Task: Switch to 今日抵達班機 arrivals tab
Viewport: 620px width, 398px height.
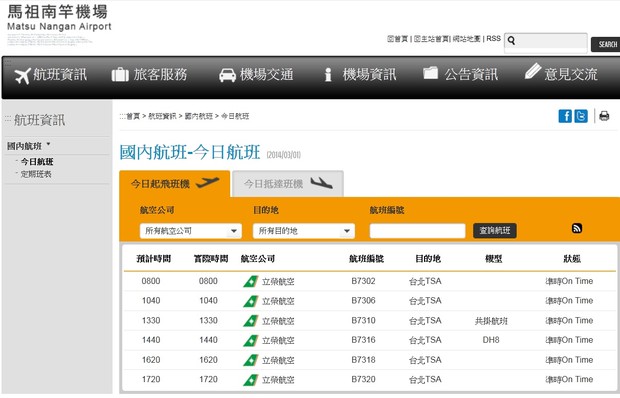Action: (x=288, y=184)
